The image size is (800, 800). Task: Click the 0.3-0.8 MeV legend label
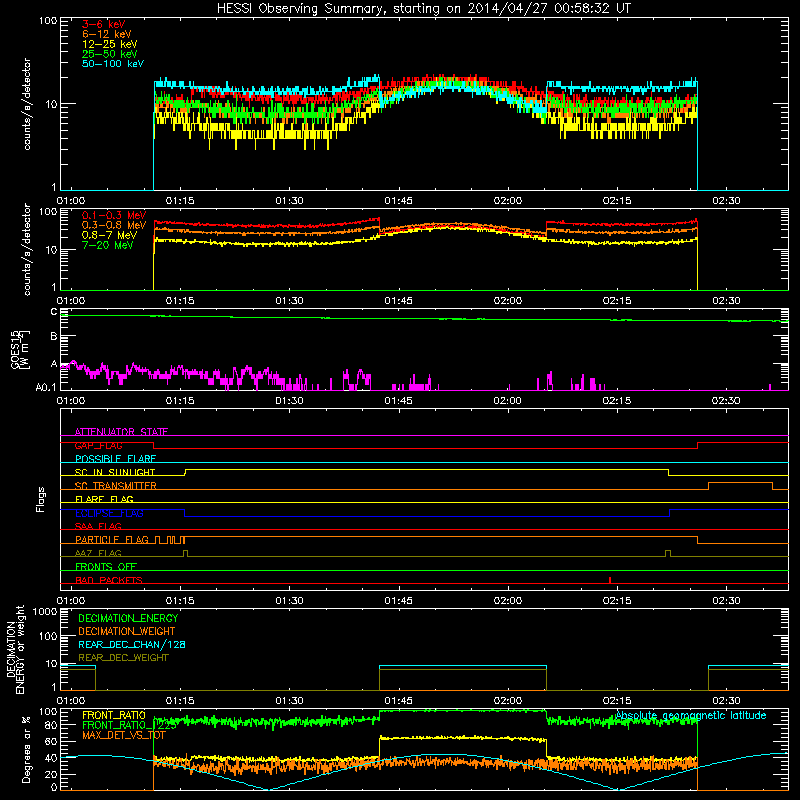(114, 225)
